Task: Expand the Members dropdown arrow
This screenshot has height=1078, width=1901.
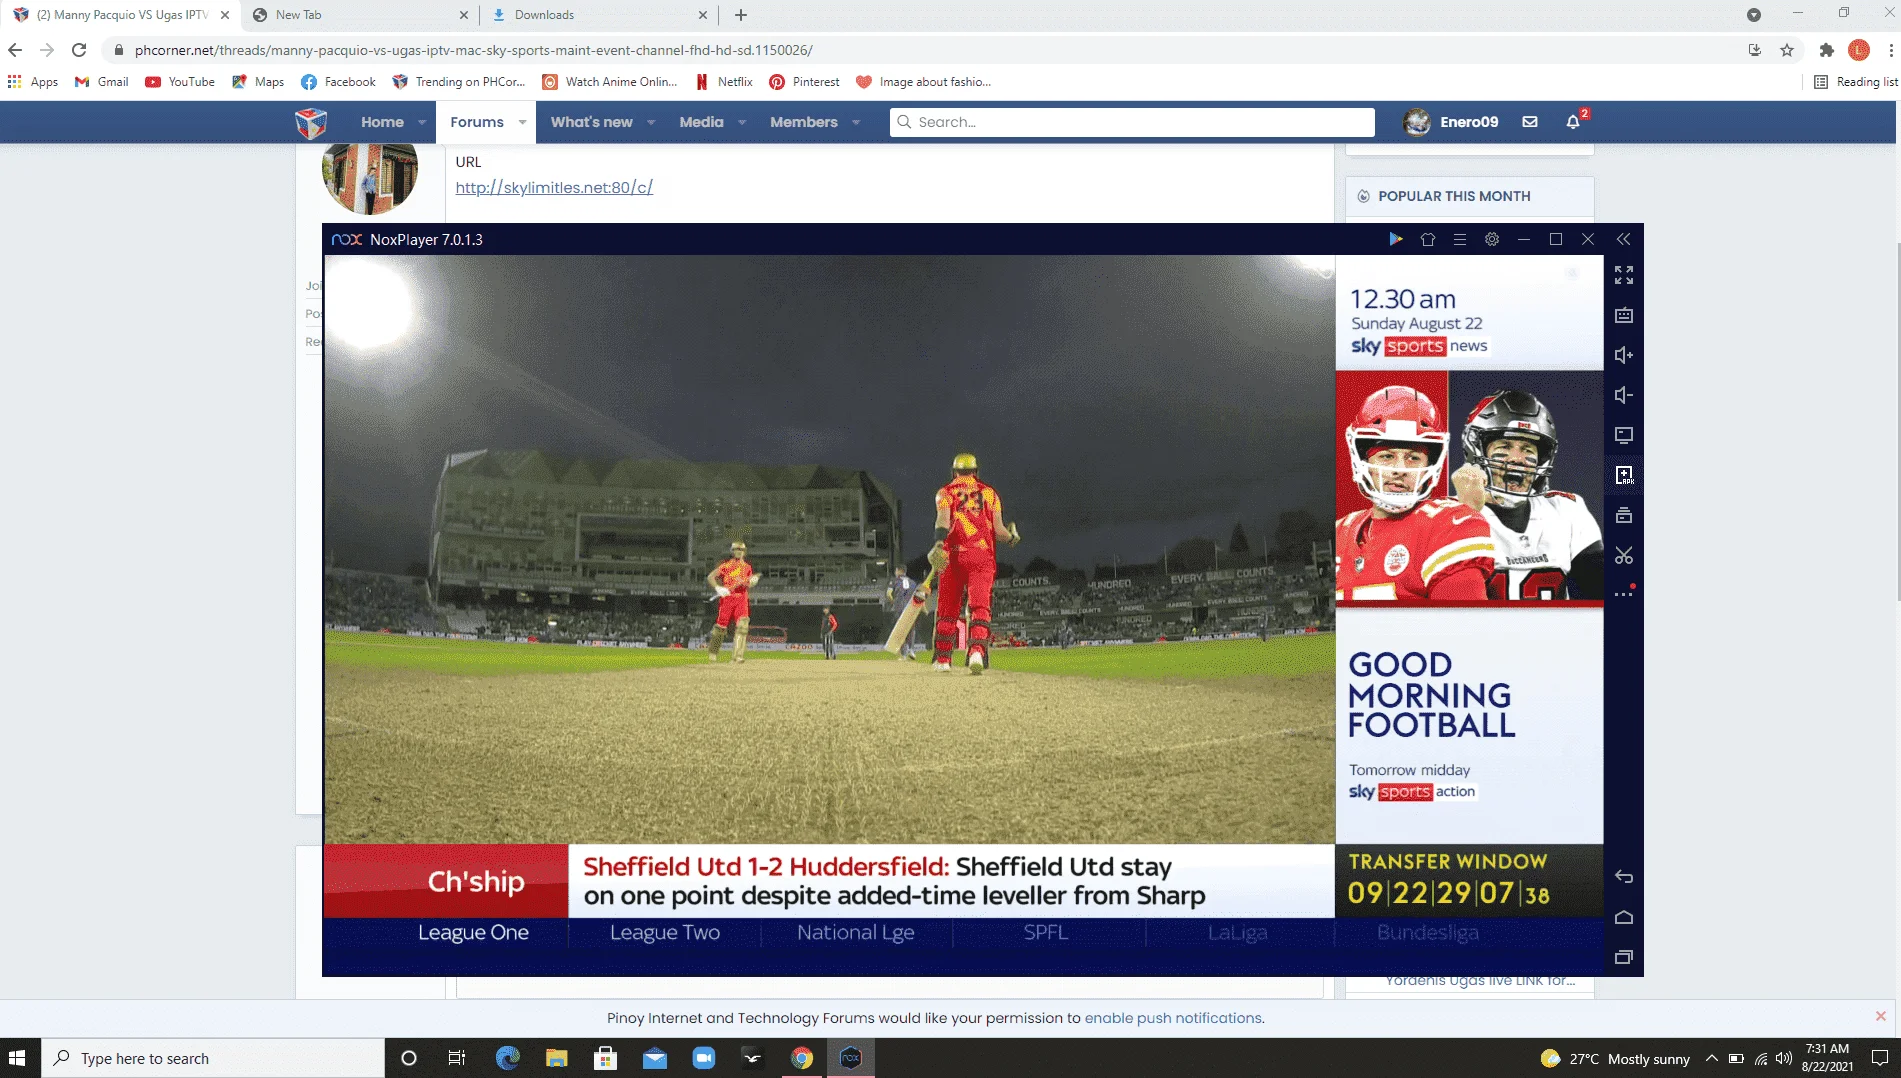Action: pyautogui.click(x=856, y=122)
